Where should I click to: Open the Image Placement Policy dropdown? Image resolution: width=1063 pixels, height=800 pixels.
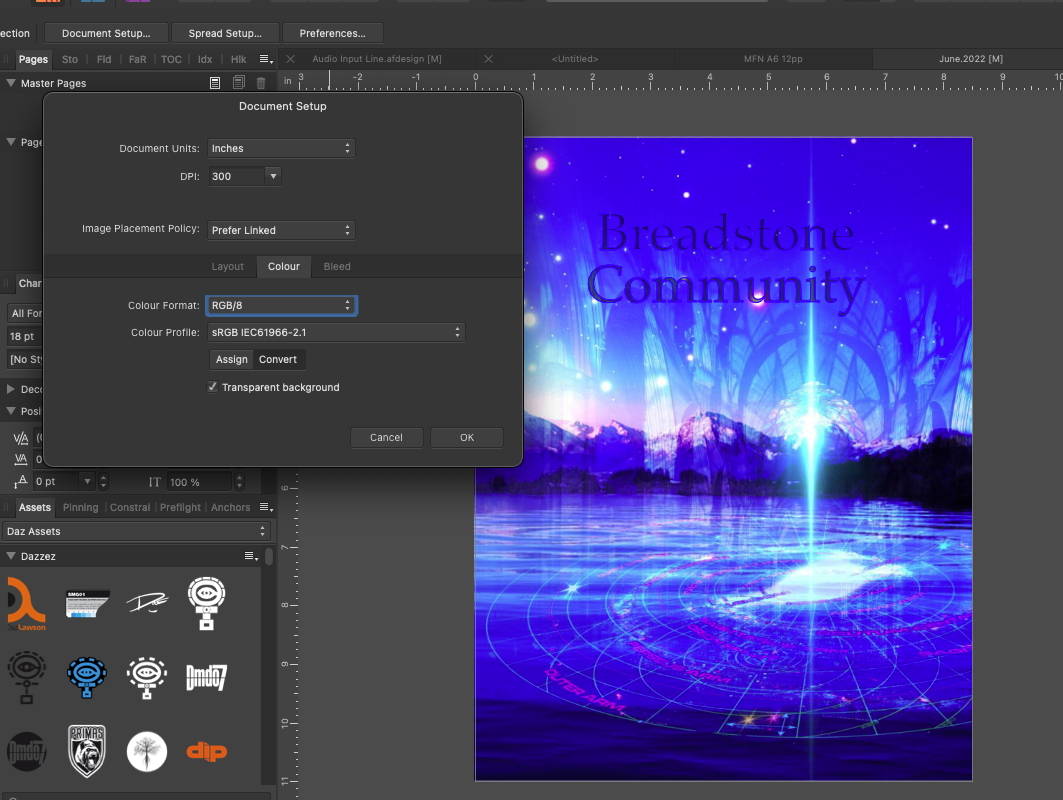pyautogui.click(x=281, y=230)
